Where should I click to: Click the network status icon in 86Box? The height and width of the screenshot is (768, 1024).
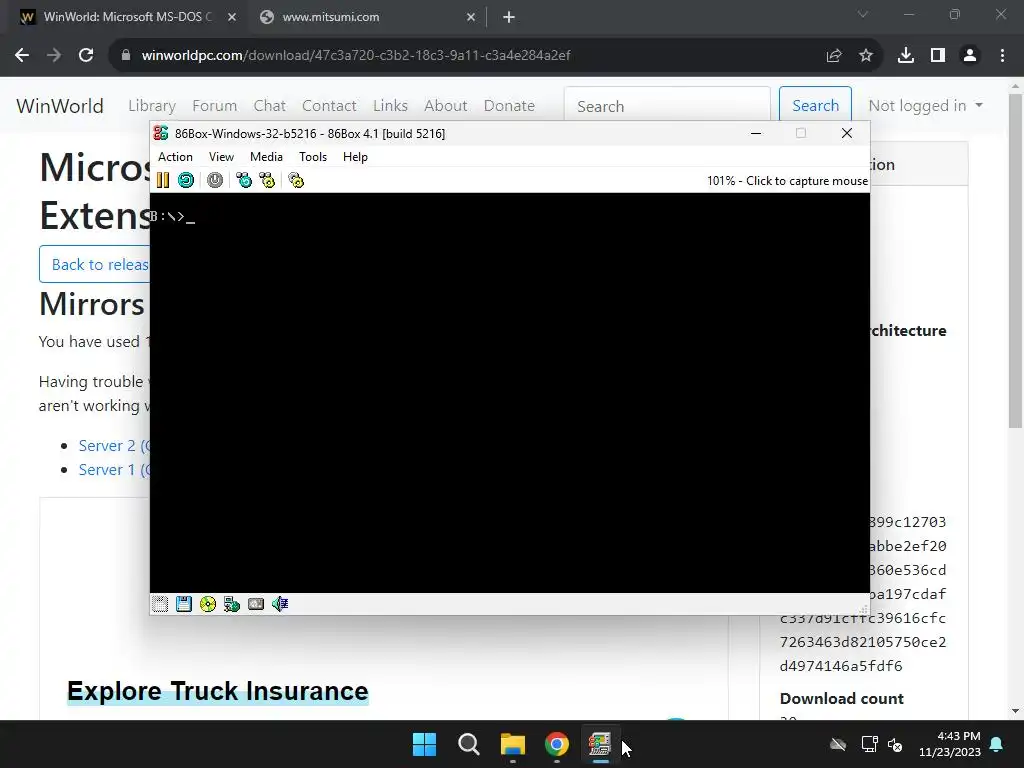pyautogui.click(x=232, y=604)
